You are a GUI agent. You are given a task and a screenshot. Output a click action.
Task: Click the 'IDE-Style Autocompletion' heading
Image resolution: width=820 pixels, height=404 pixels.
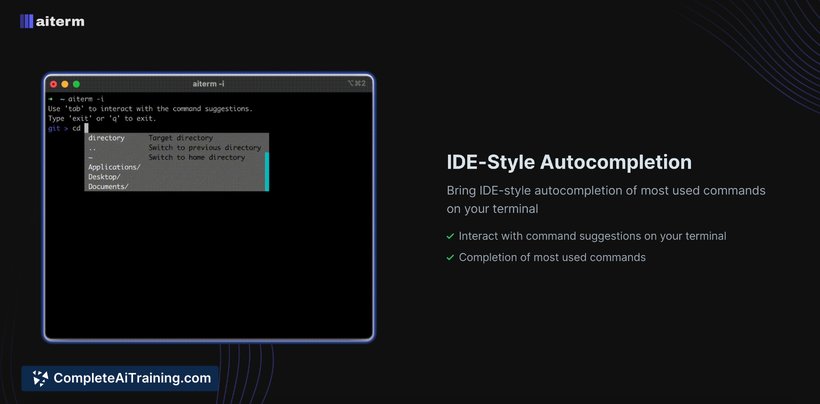click(569, 162)
